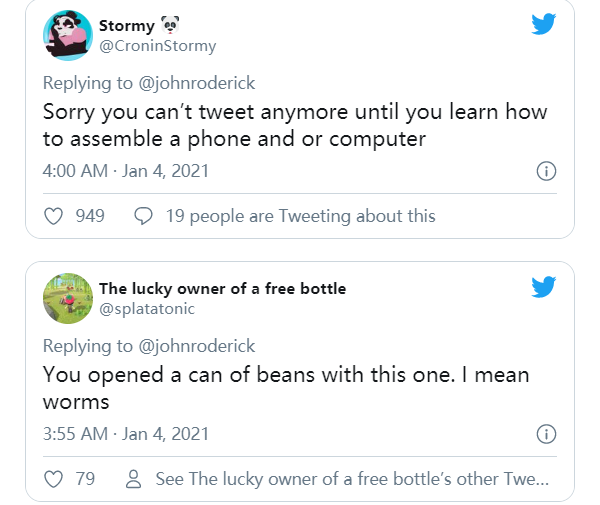Visit the @splatatonic handle
The height and width of the screenshot is (505, 600).
pyautogui.click(x=147, y=309)
